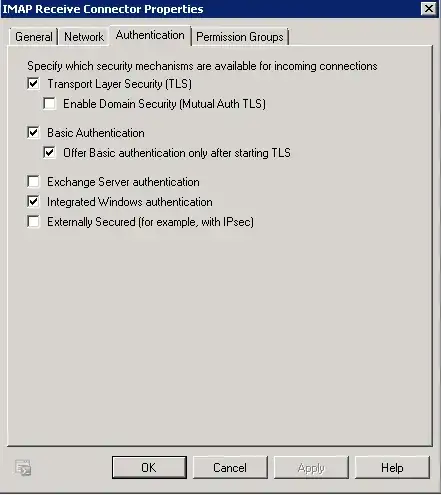Open the Network tab

click(84, 37)
